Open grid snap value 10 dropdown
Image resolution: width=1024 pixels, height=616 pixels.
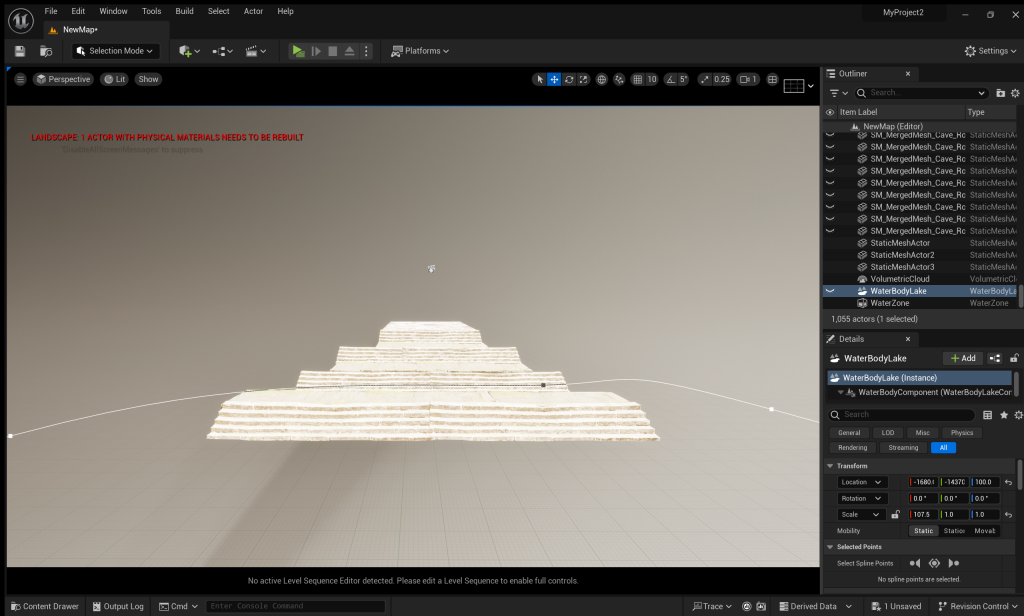(x=652, y=79)
